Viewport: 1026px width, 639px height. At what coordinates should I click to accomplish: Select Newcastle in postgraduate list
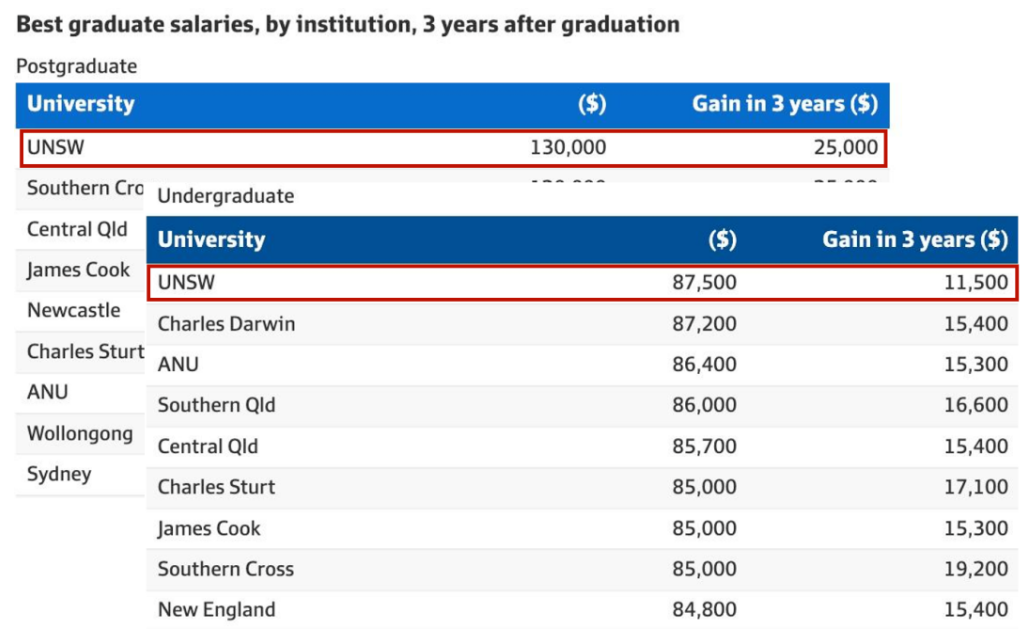(74, 310)
